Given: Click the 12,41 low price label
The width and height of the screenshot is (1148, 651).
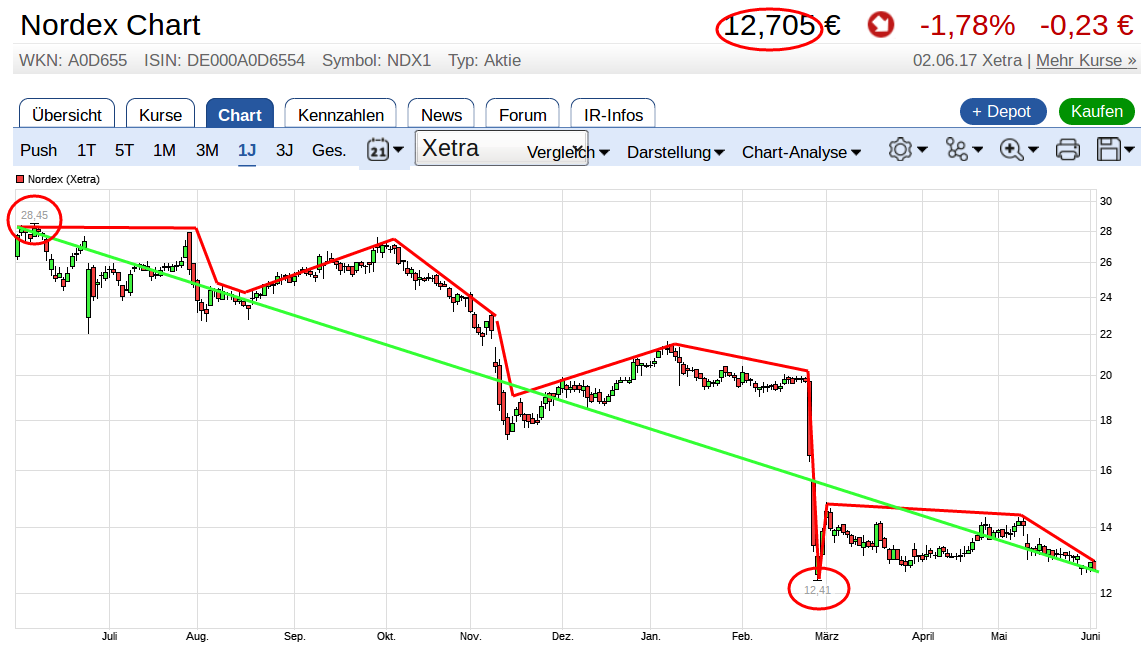Looking at the screenshot, I should pos(817,589).
